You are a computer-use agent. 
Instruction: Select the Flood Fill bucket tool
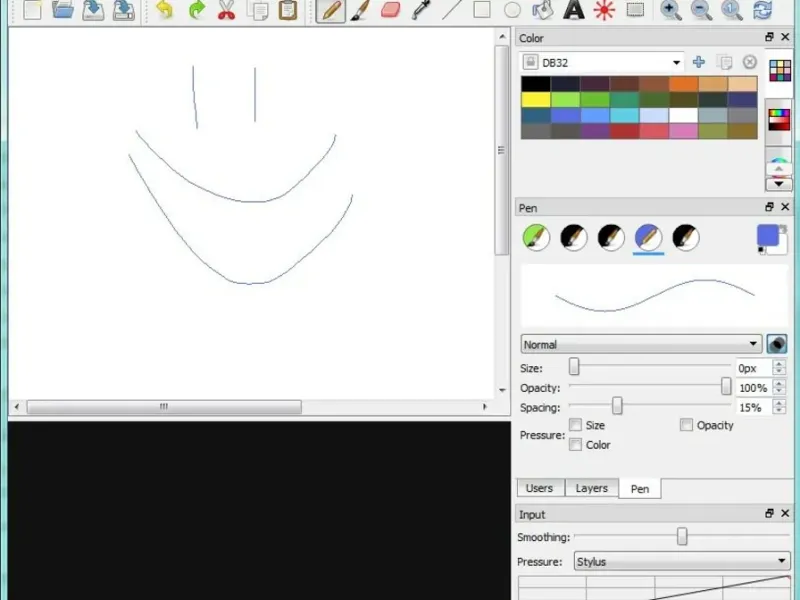click(x=542, y=10)
